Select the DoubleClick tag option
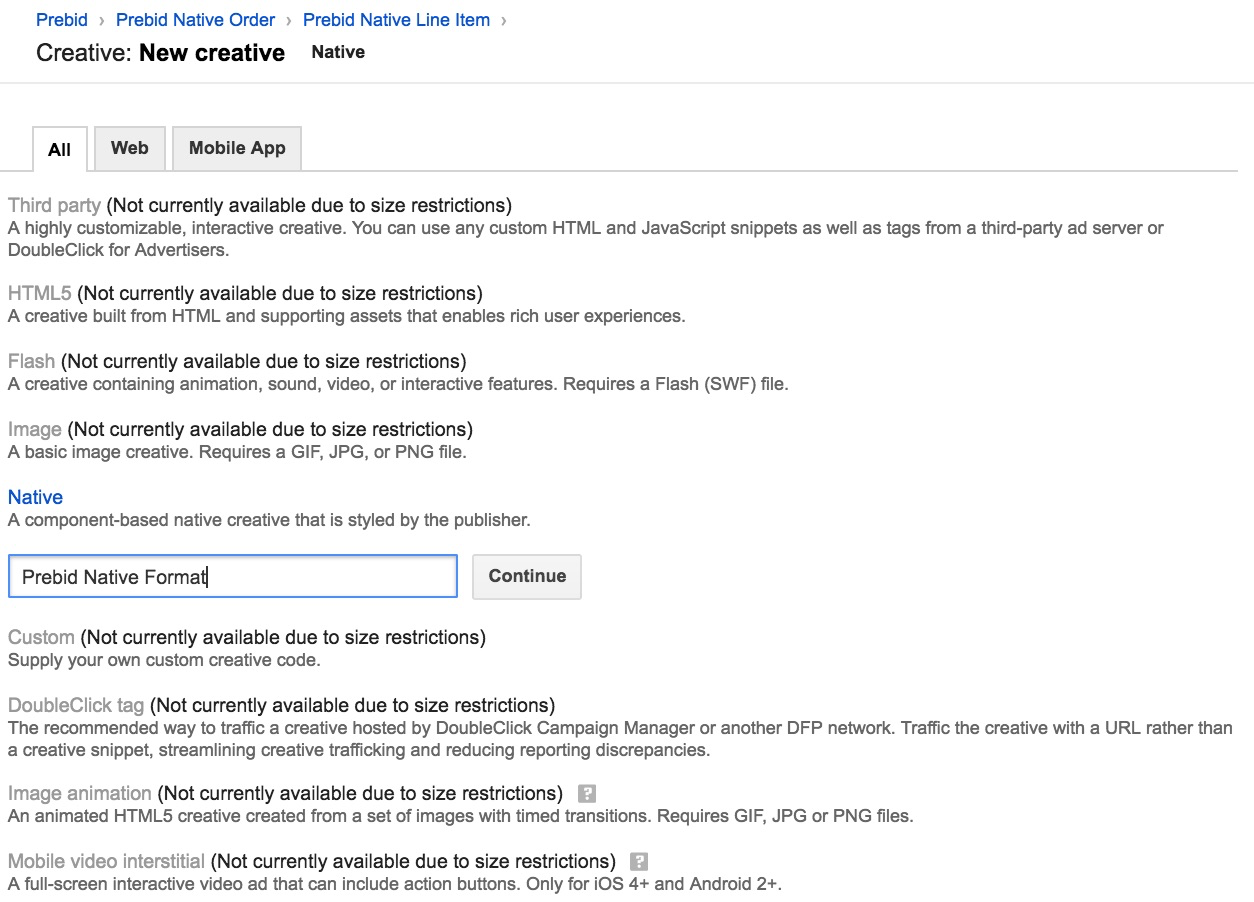This screenshot has height=902, width=1254. [75, 705]
